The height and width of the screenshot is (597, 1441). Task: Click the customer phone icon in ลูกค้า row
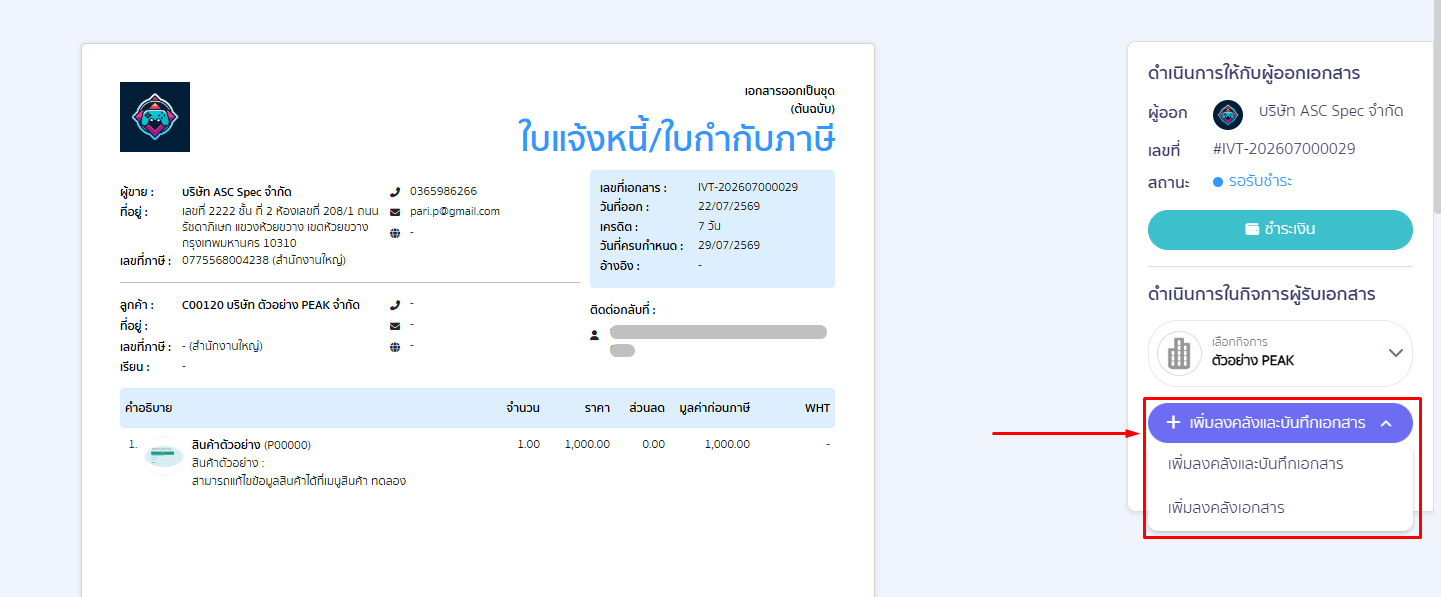pyautogui.click(x=395, y=305)
